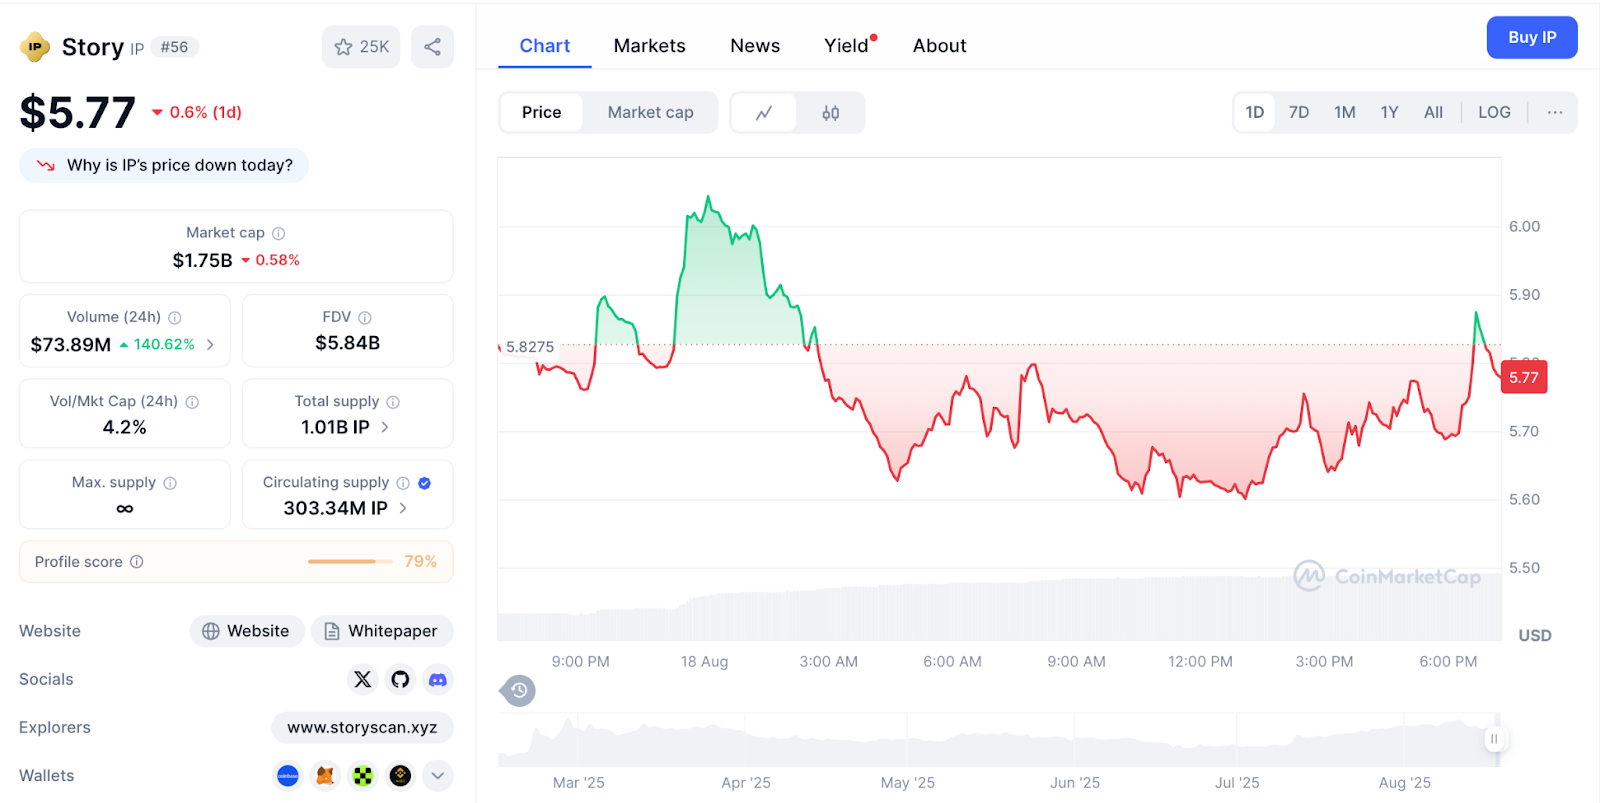The width and height of the screenshot is (1600, 803).
Task: Switch to candlestick chart view
Action: click(831, 113)
